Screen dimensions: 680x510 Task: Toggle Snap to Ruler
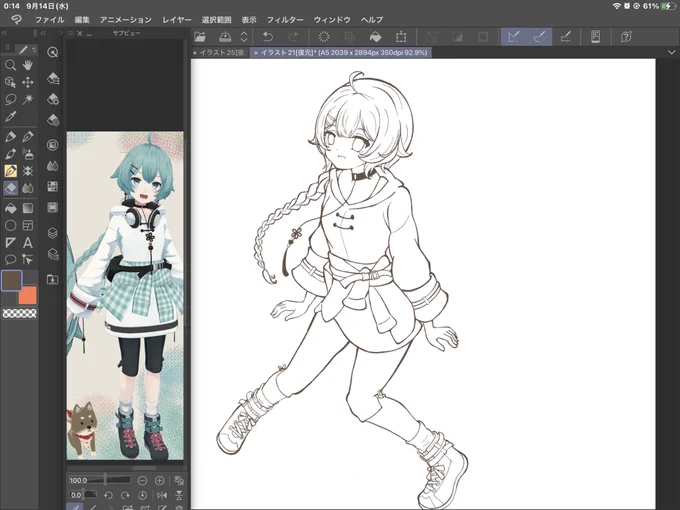click(x=513, y=37)
